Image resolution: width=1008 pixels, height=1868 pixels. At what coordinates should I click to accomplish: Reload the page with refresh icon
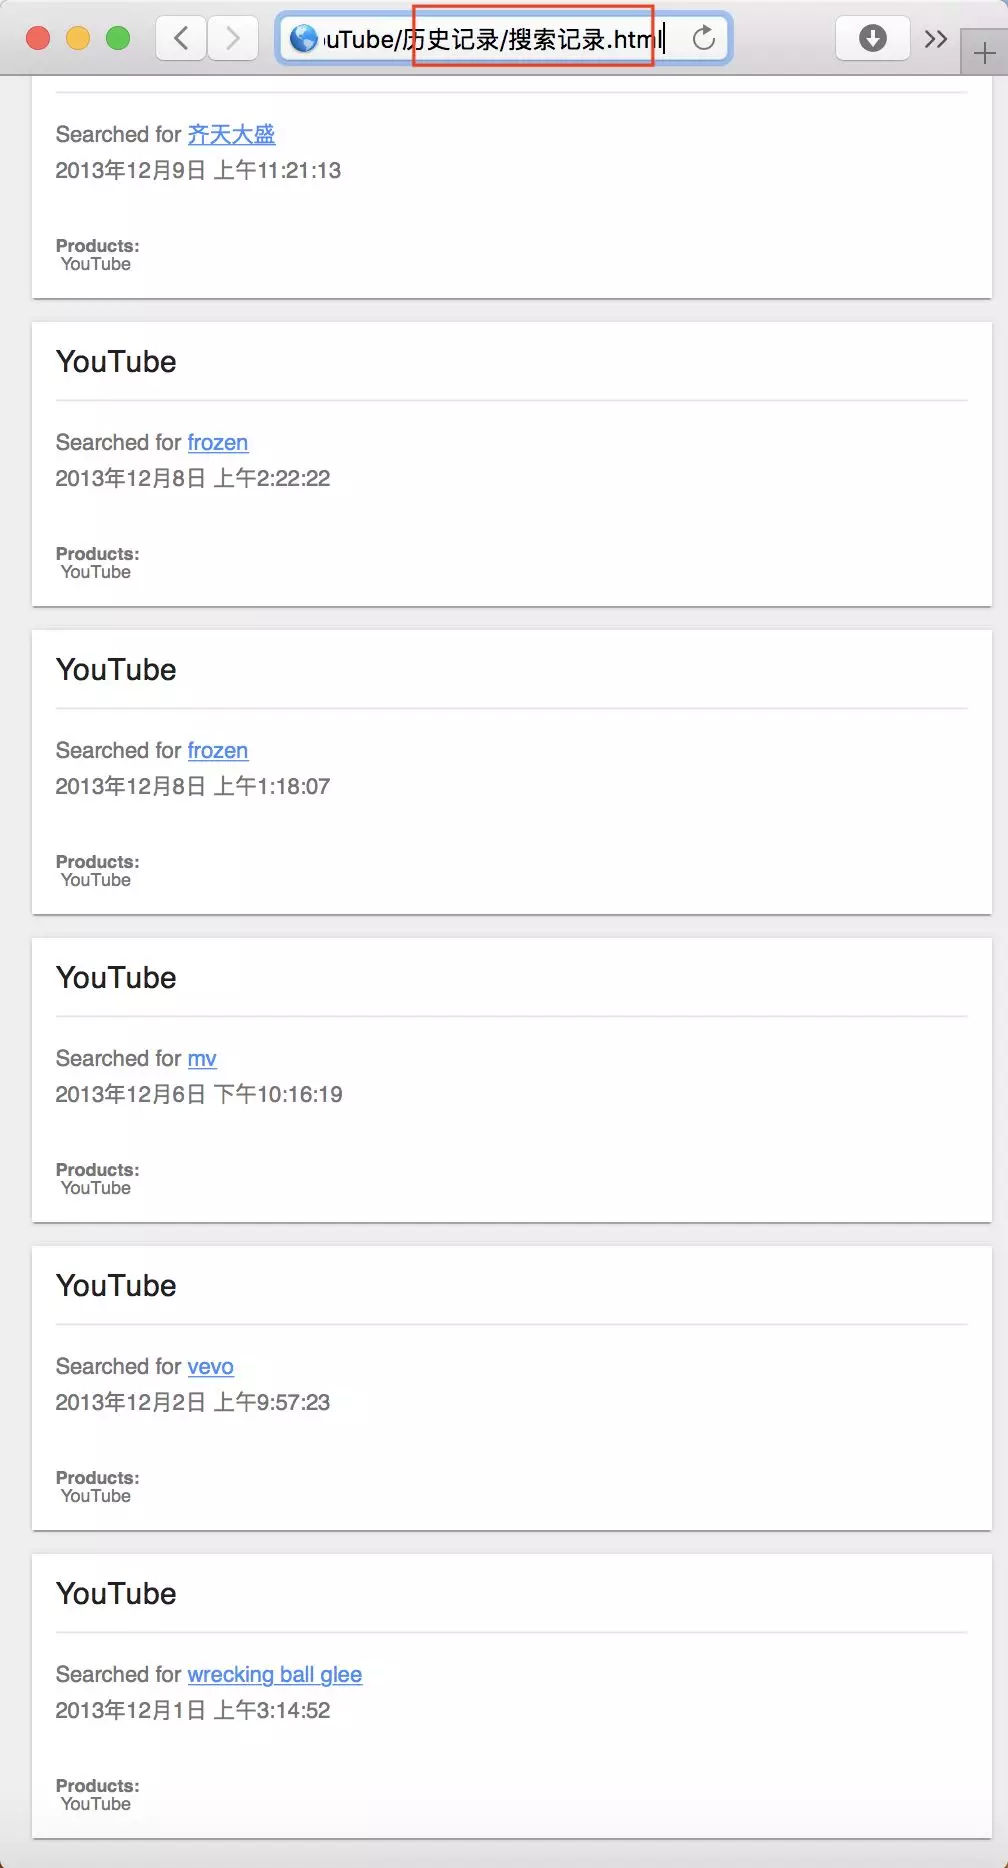tap(704, 39)
